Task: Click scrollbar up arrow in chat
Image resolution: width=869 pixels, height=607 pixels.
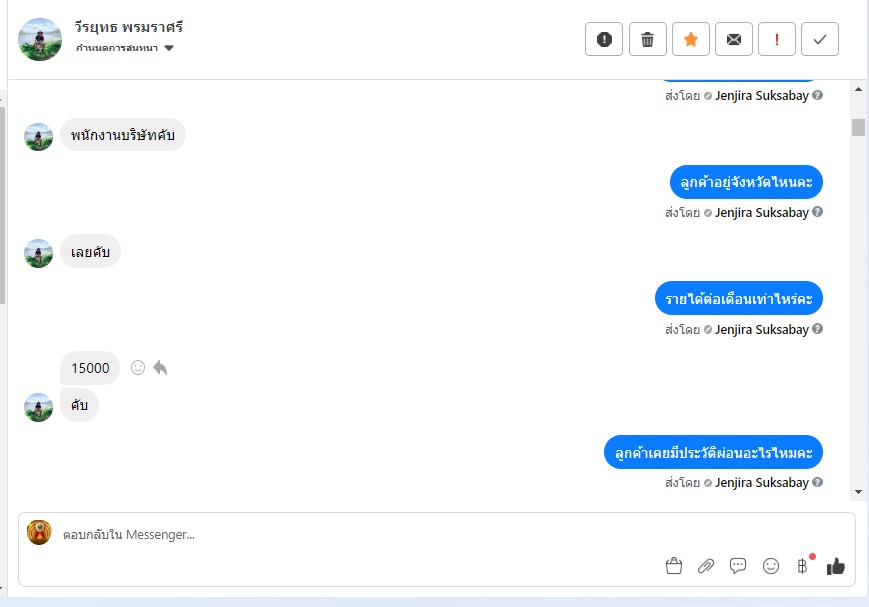Action: (858, 89)
